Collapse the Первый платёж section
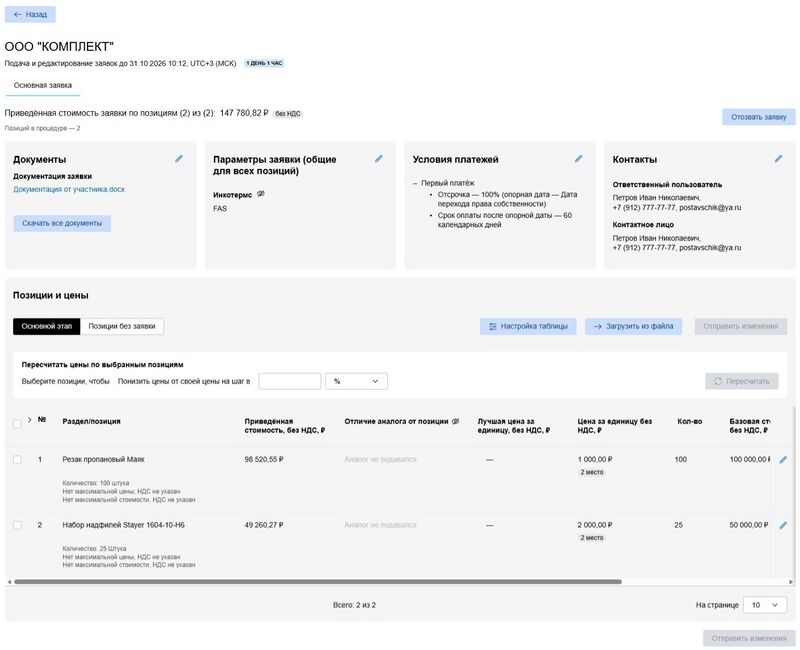The height and width of the screenshot is (650, 800). coord(415,183)
